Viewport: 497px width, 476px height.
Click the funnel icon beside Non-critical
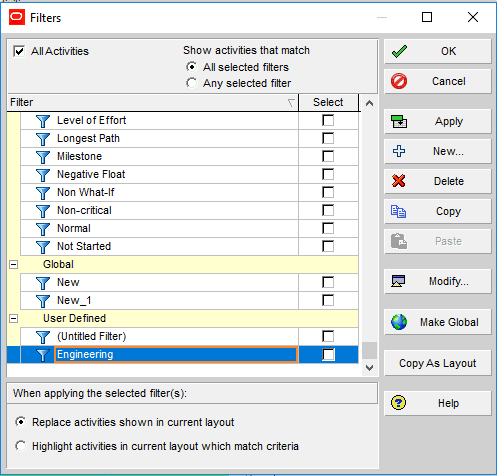click(x=43, y=211)
